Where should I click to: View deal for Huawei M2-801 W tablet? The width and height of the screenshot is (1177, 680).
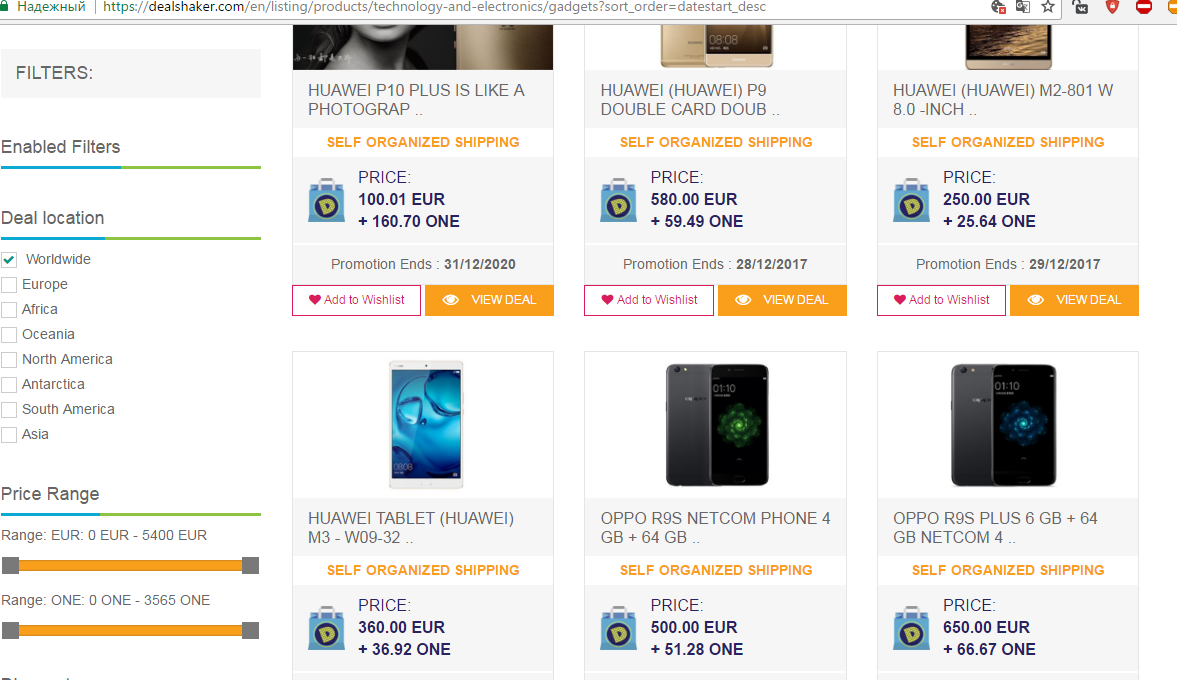(x=1074, y=300)
